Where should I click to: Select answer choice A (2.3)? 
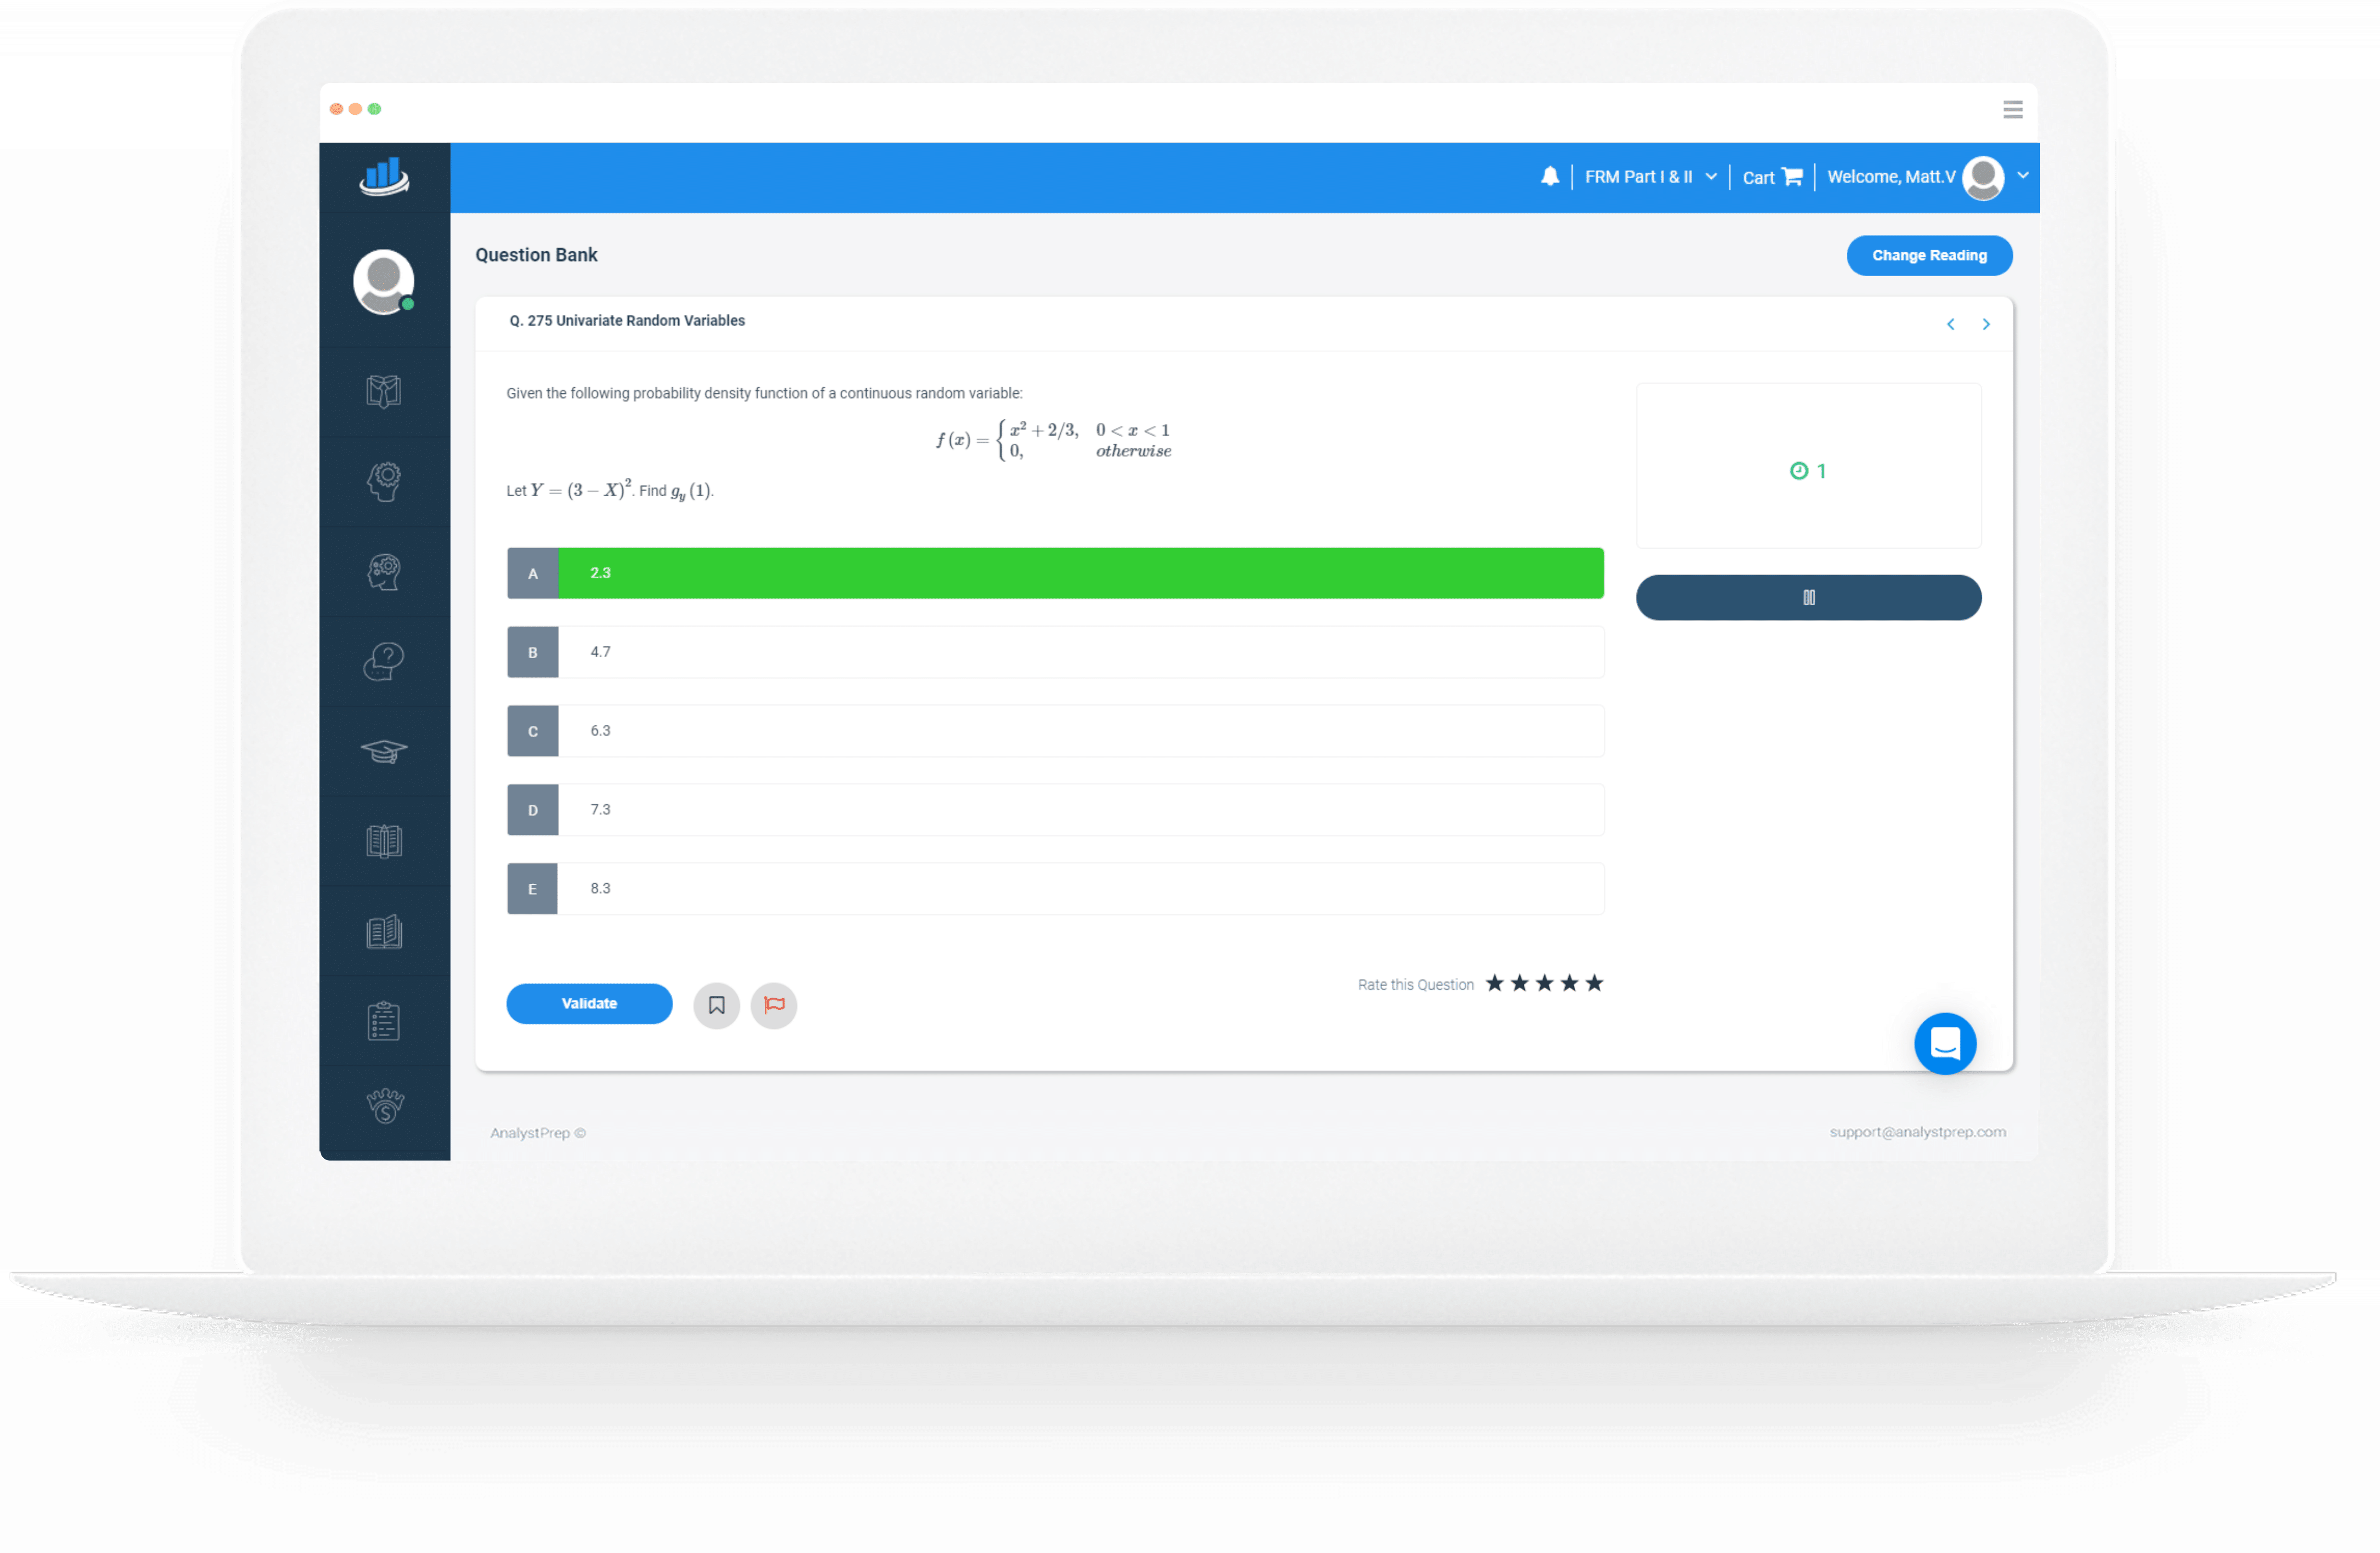tap(1055, 571)
